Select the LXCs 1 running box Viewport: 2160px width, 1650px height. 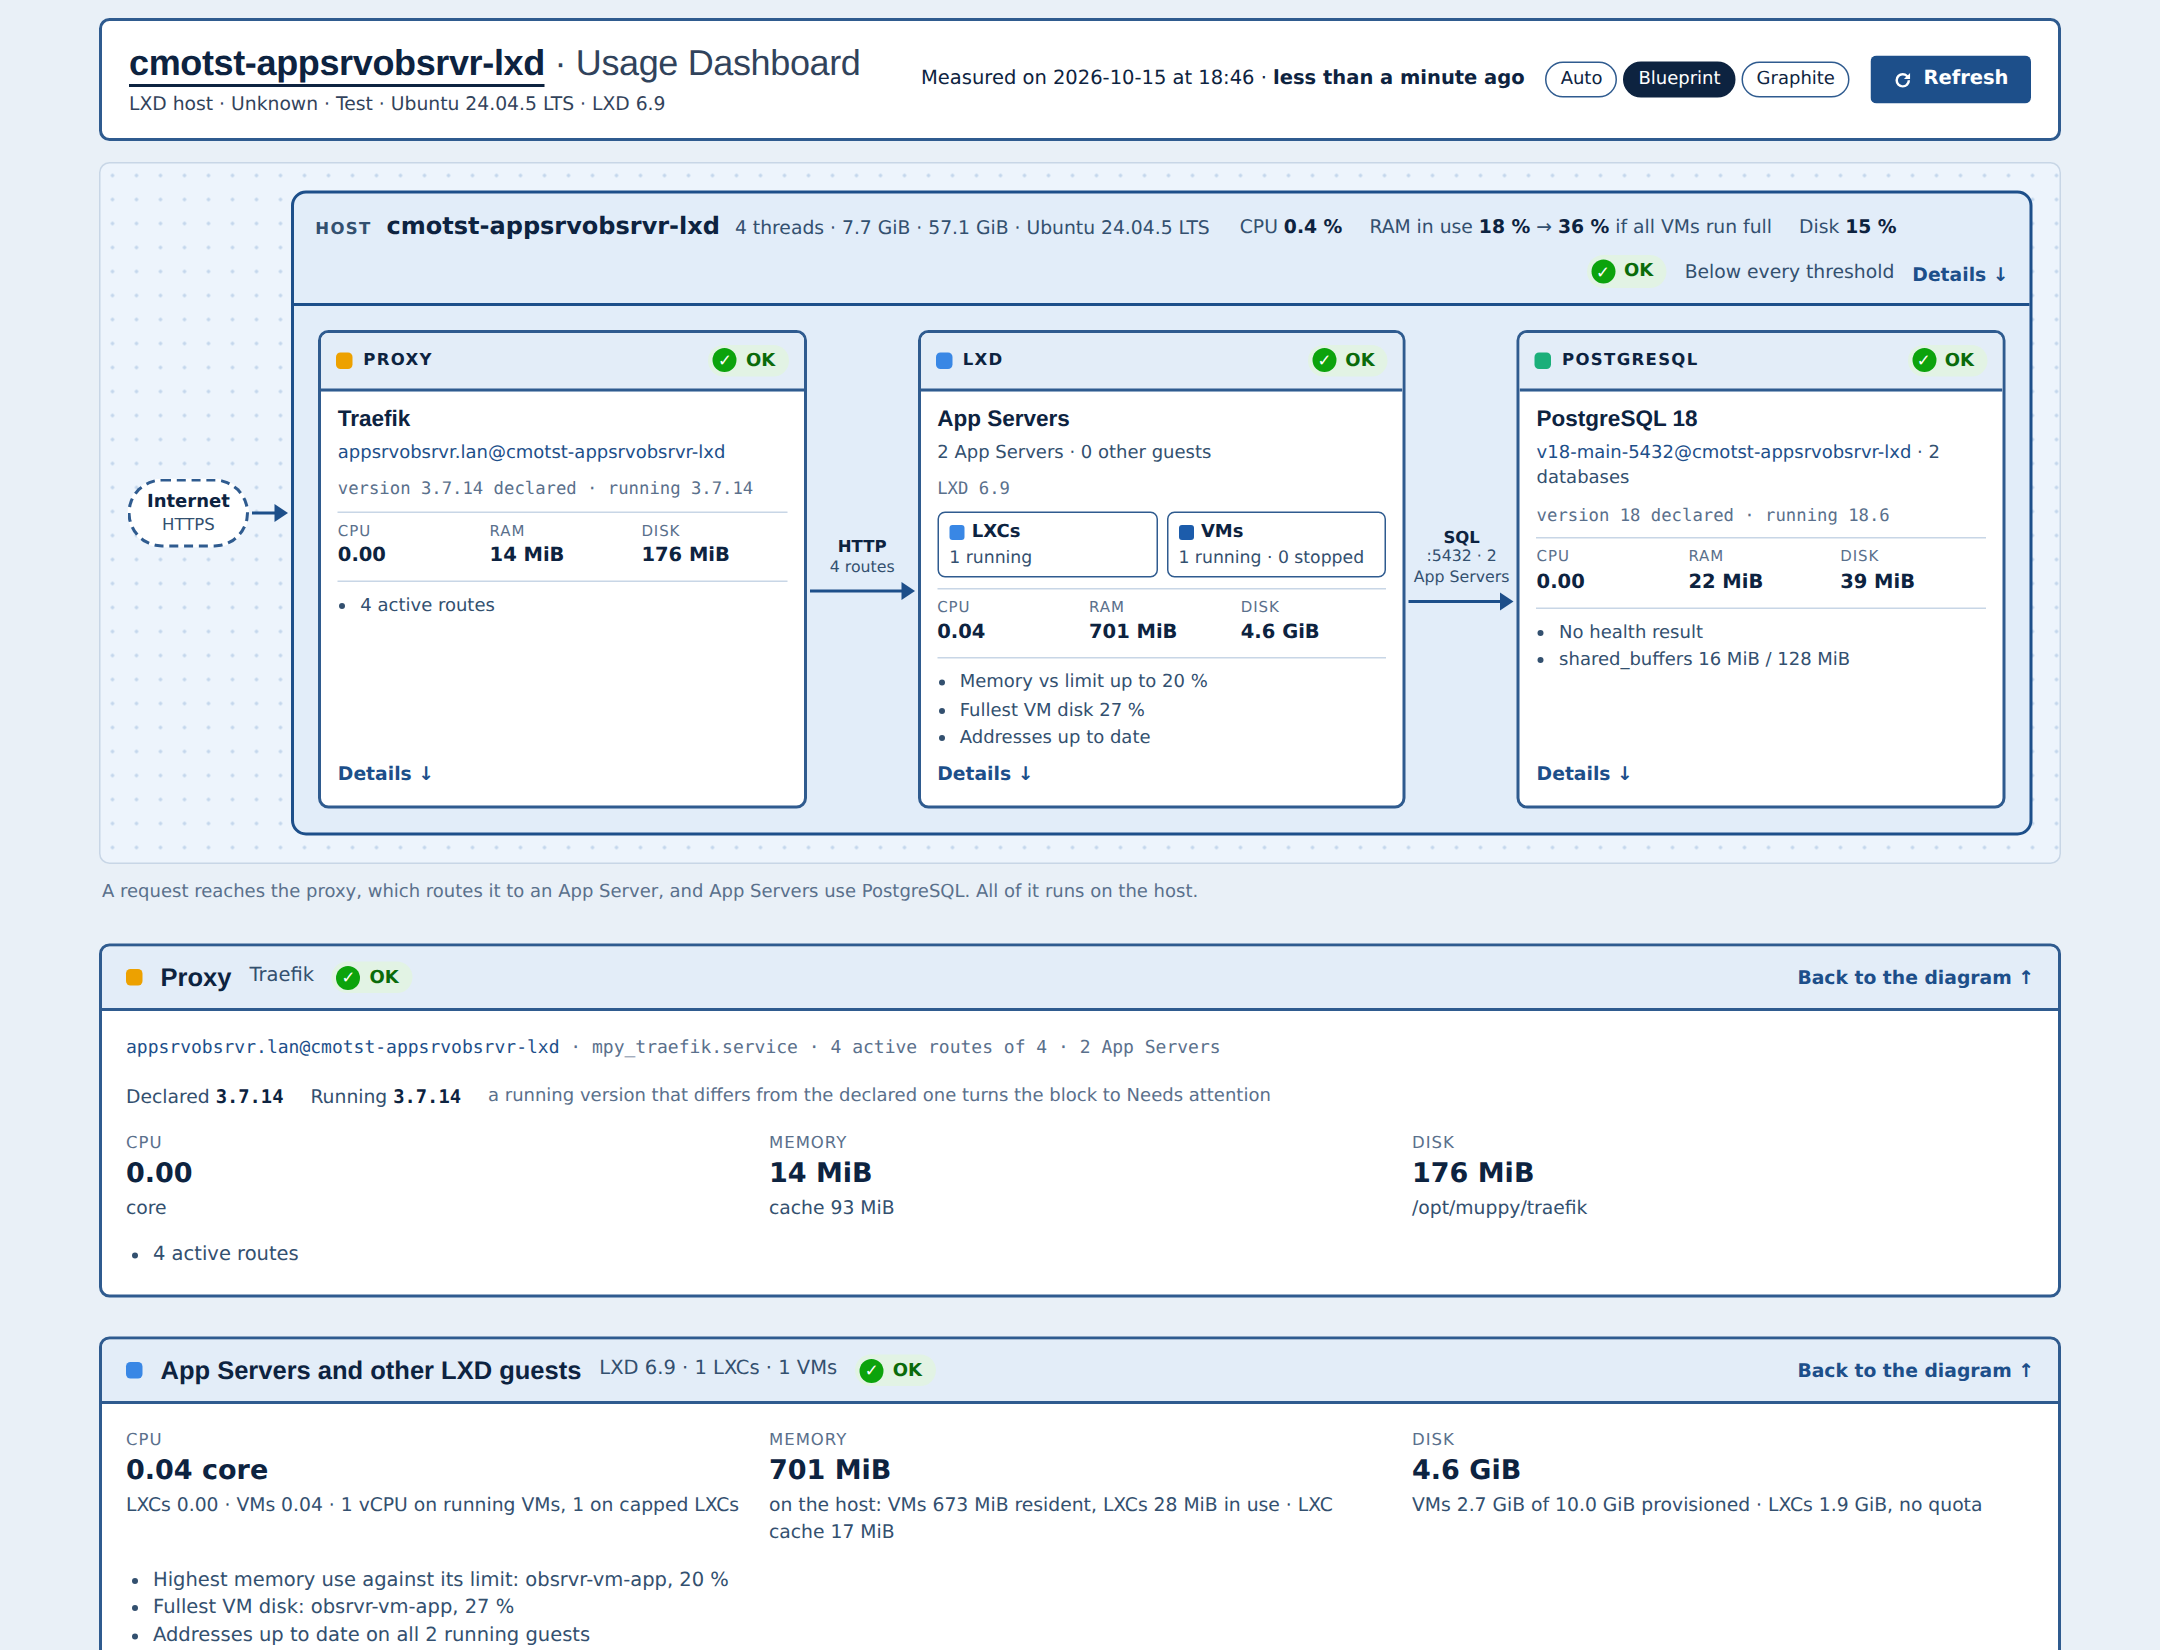click(x=1047, y=544)
